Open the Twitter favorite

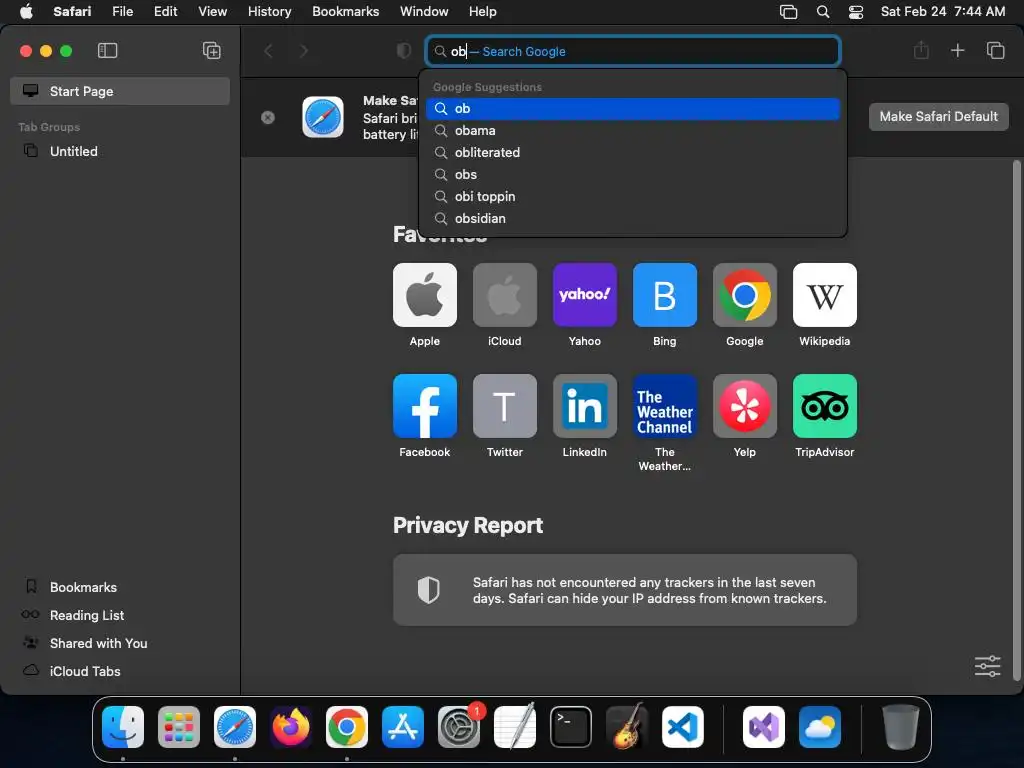tap(505, 406)
